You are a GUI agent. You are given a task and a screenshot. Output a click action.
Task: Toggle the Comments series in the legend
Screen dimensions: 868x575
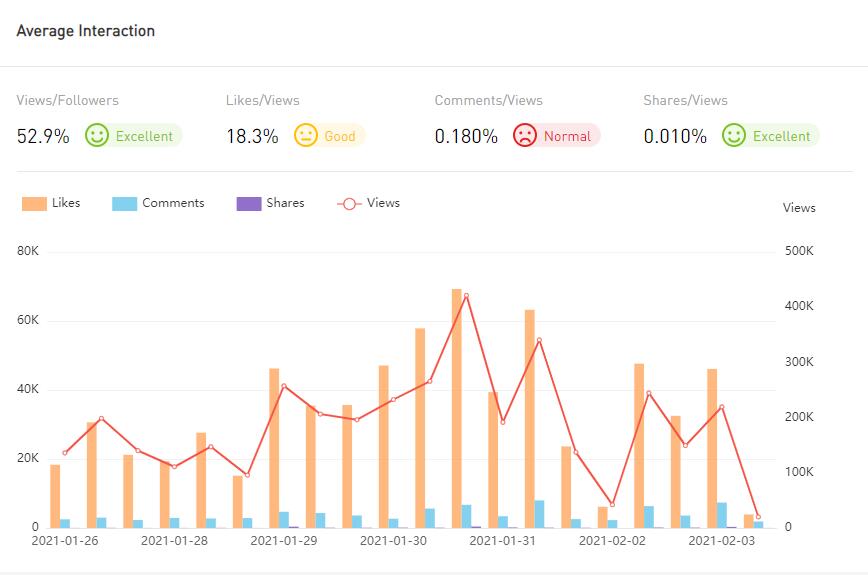(x=160, y=203)
